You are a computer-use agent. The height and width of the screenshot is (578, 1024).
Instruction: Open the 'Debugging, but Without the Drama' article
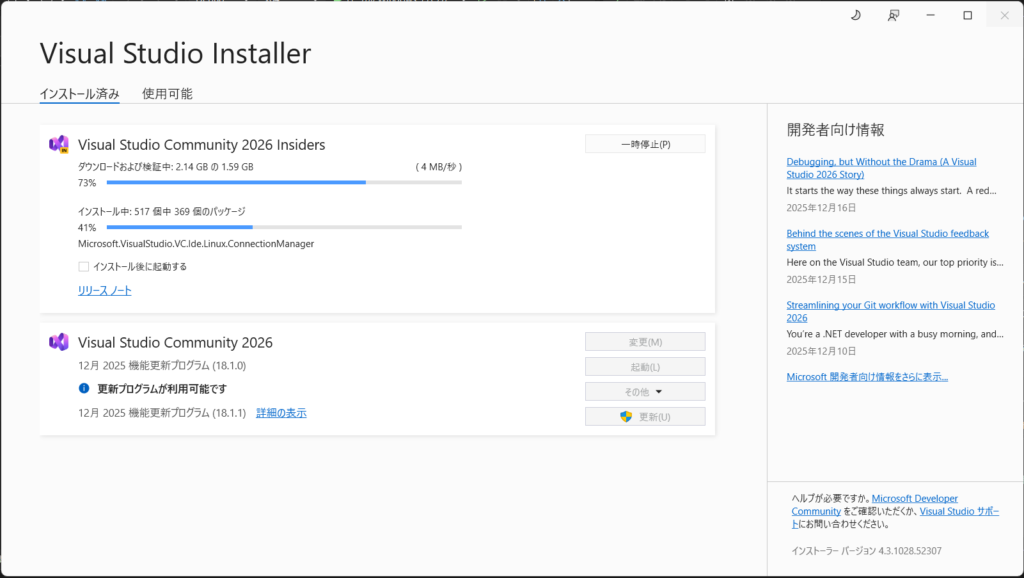(x=881, y=167)
